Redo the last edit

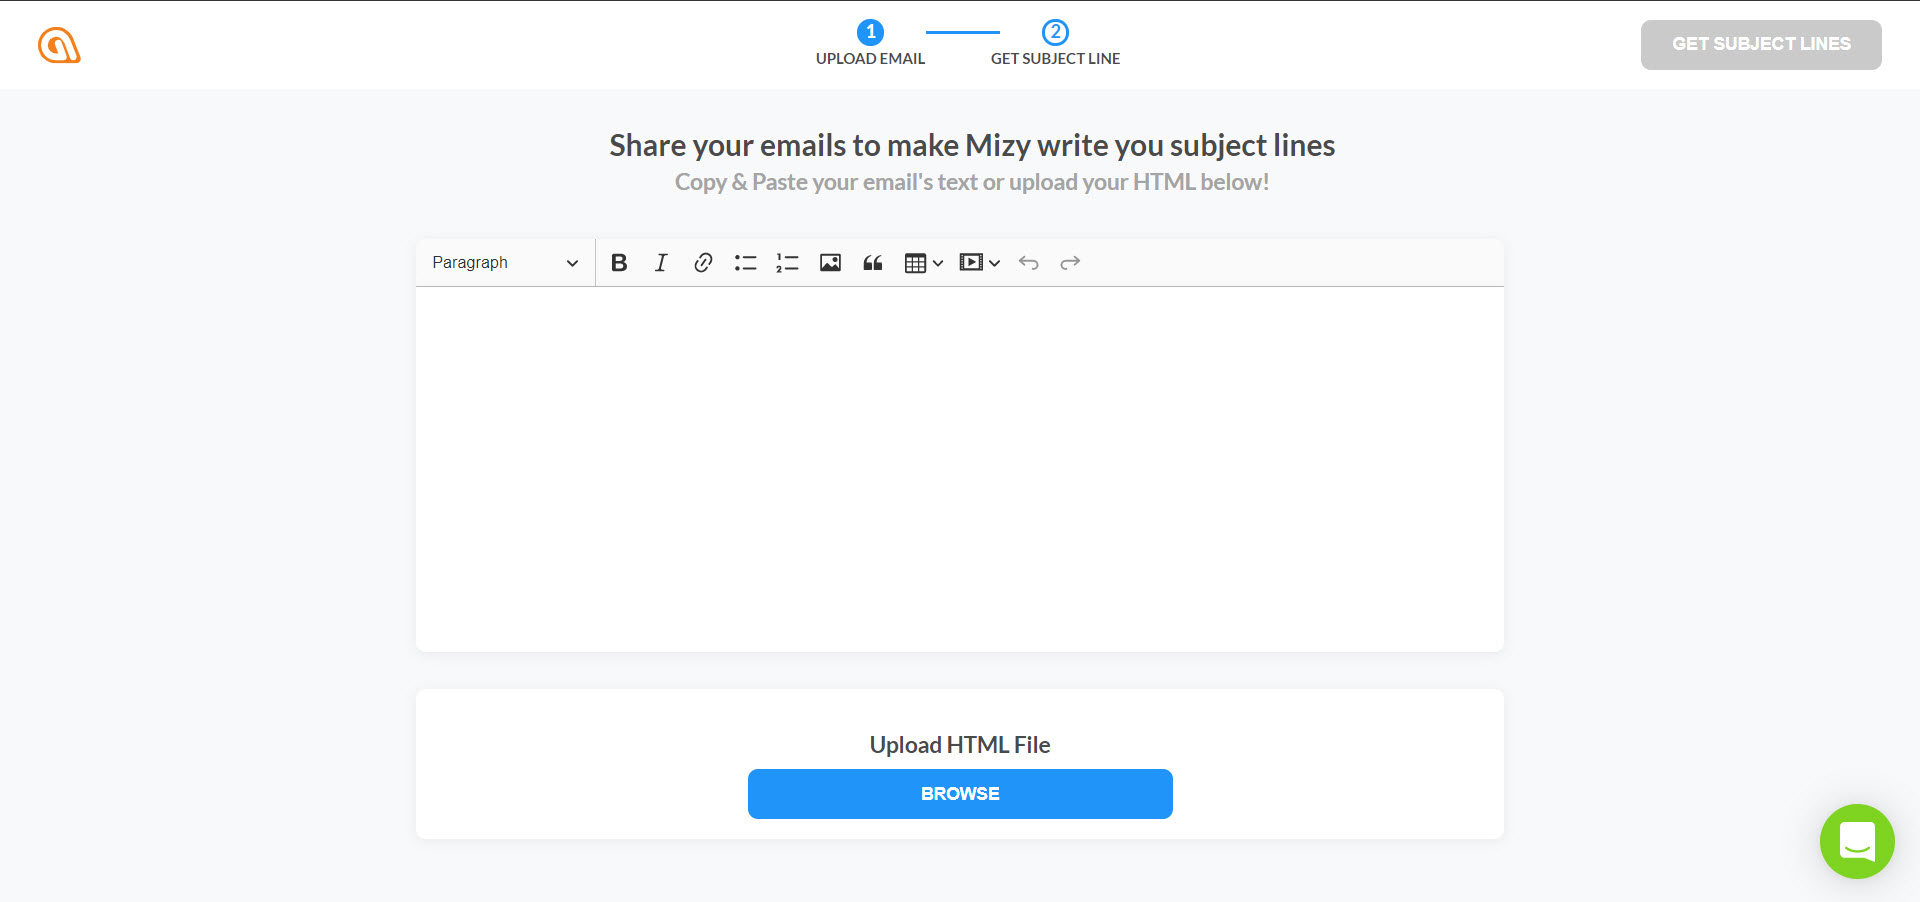[1070, 262]
